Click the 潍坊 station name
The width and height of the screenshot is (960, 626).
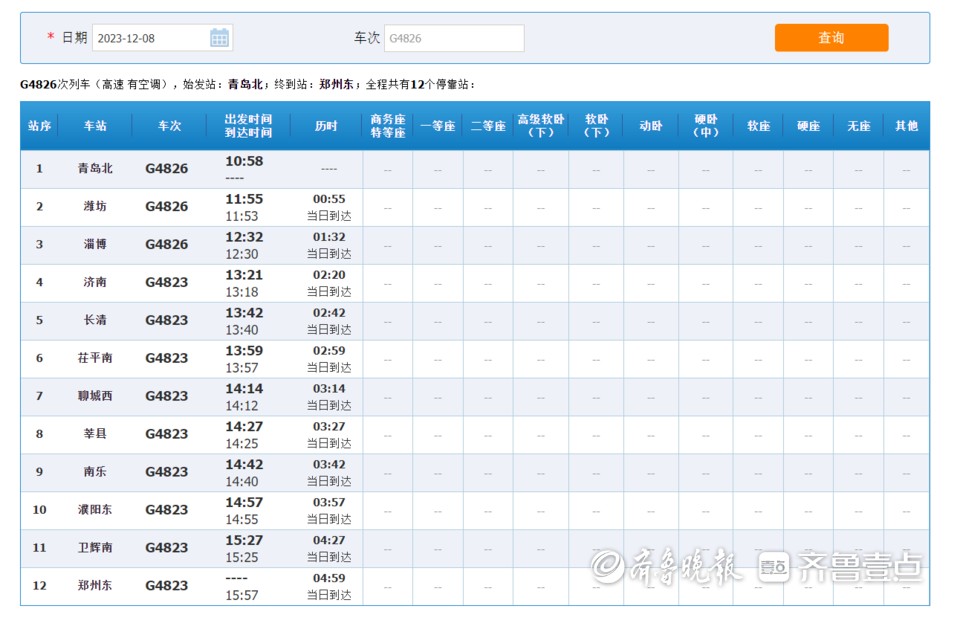[x=95, y=207]
